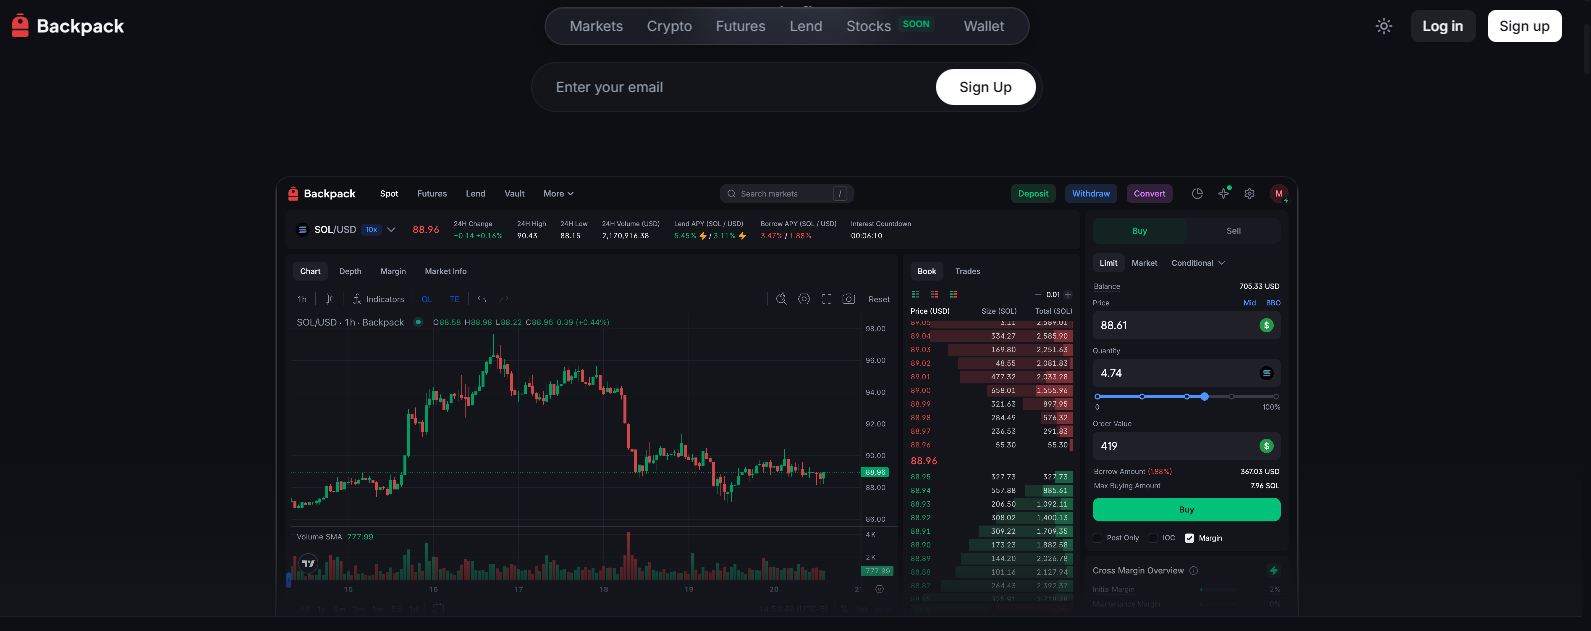Image resolution: width=1591 pixels, height=631 pixels.
Task: Enable the Post Only checkbox
Action: tap(1098, 538)
